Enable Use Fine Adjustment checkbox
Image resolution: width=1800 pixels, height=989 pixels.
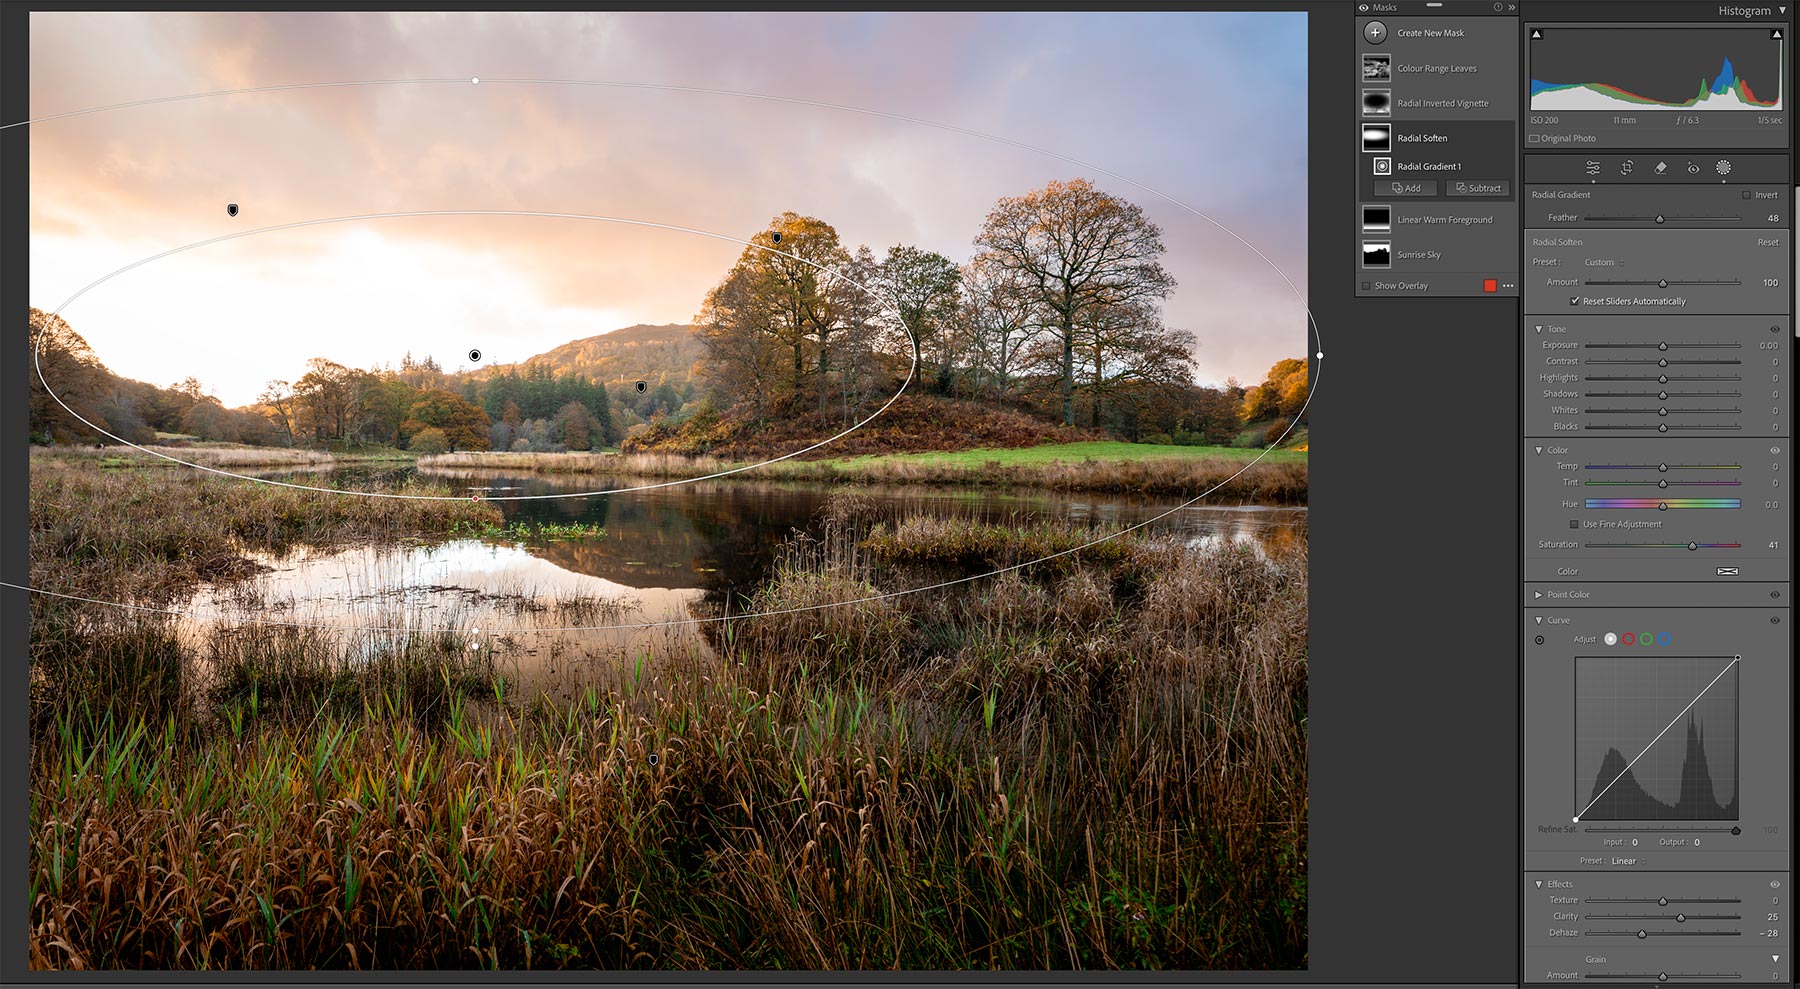(1574, 524)
